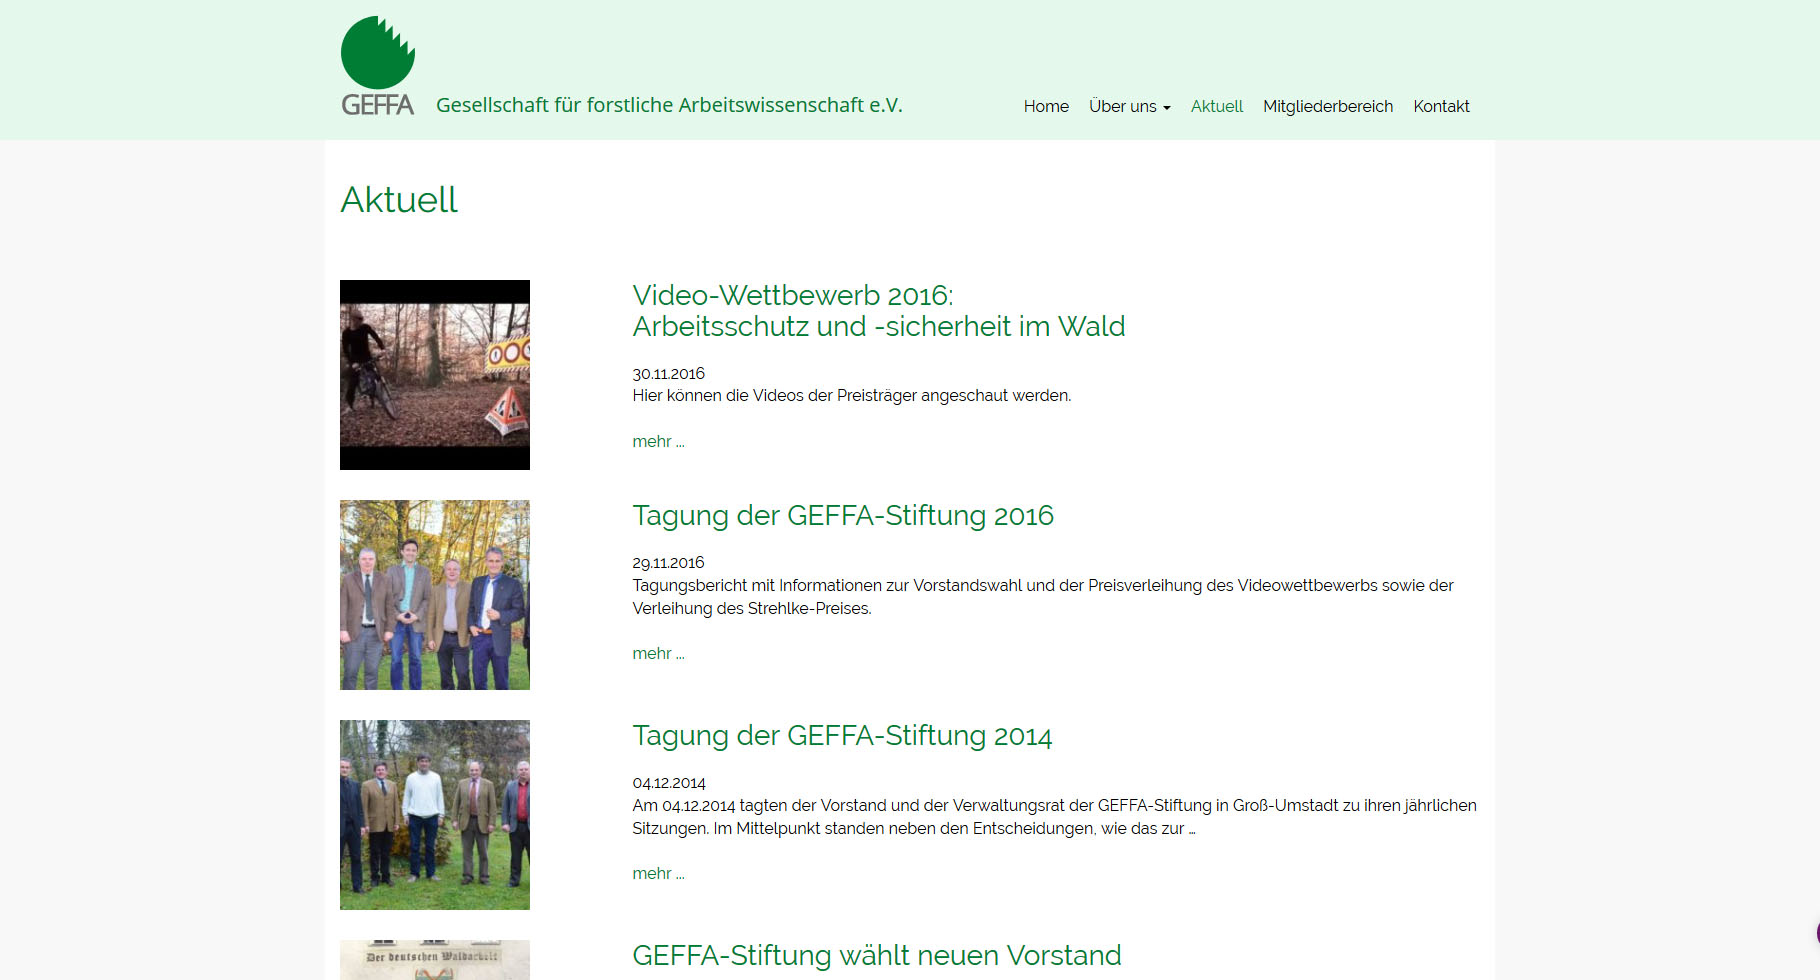Click mehr under the Tagung 2016 article
Image resolution: width=1820 pixels, height=980 pixels.
[x=658, y=653]
